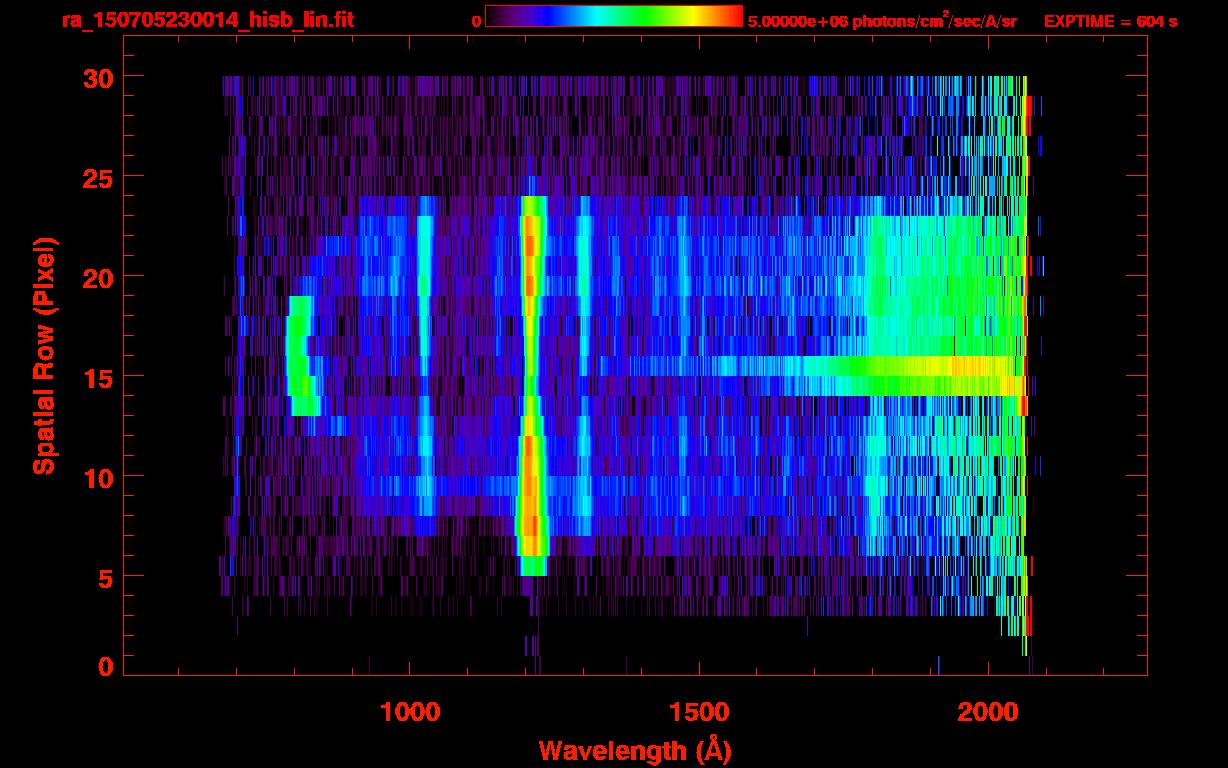
Task: Click the x-axis tick label 2000
Action: [x=988, y=712]
